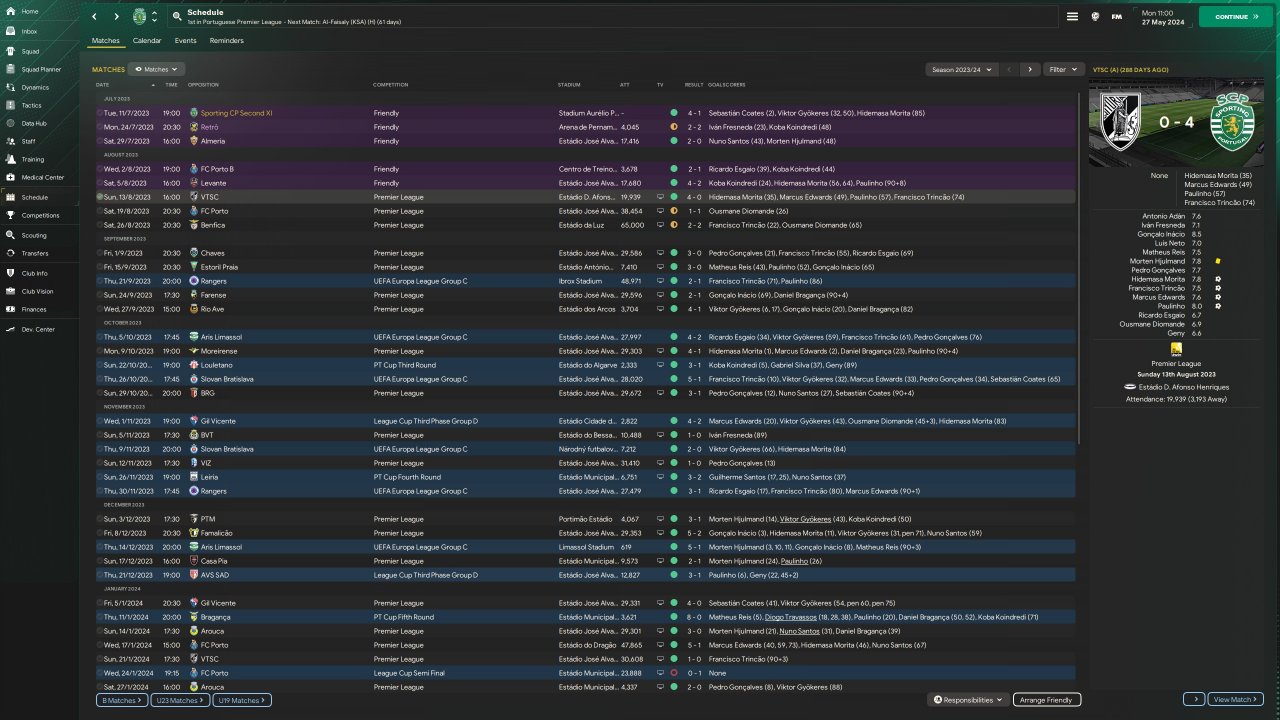Click the Arrange Friendly button
Screen dimensions: 1280x720
(x=1046, y=700)
